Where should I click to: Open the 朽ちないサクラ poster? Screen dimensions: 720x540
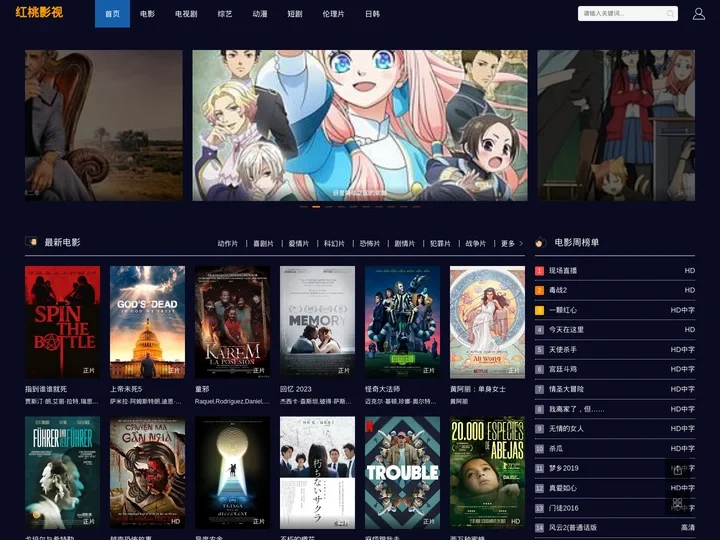click(x=317, y=472)
